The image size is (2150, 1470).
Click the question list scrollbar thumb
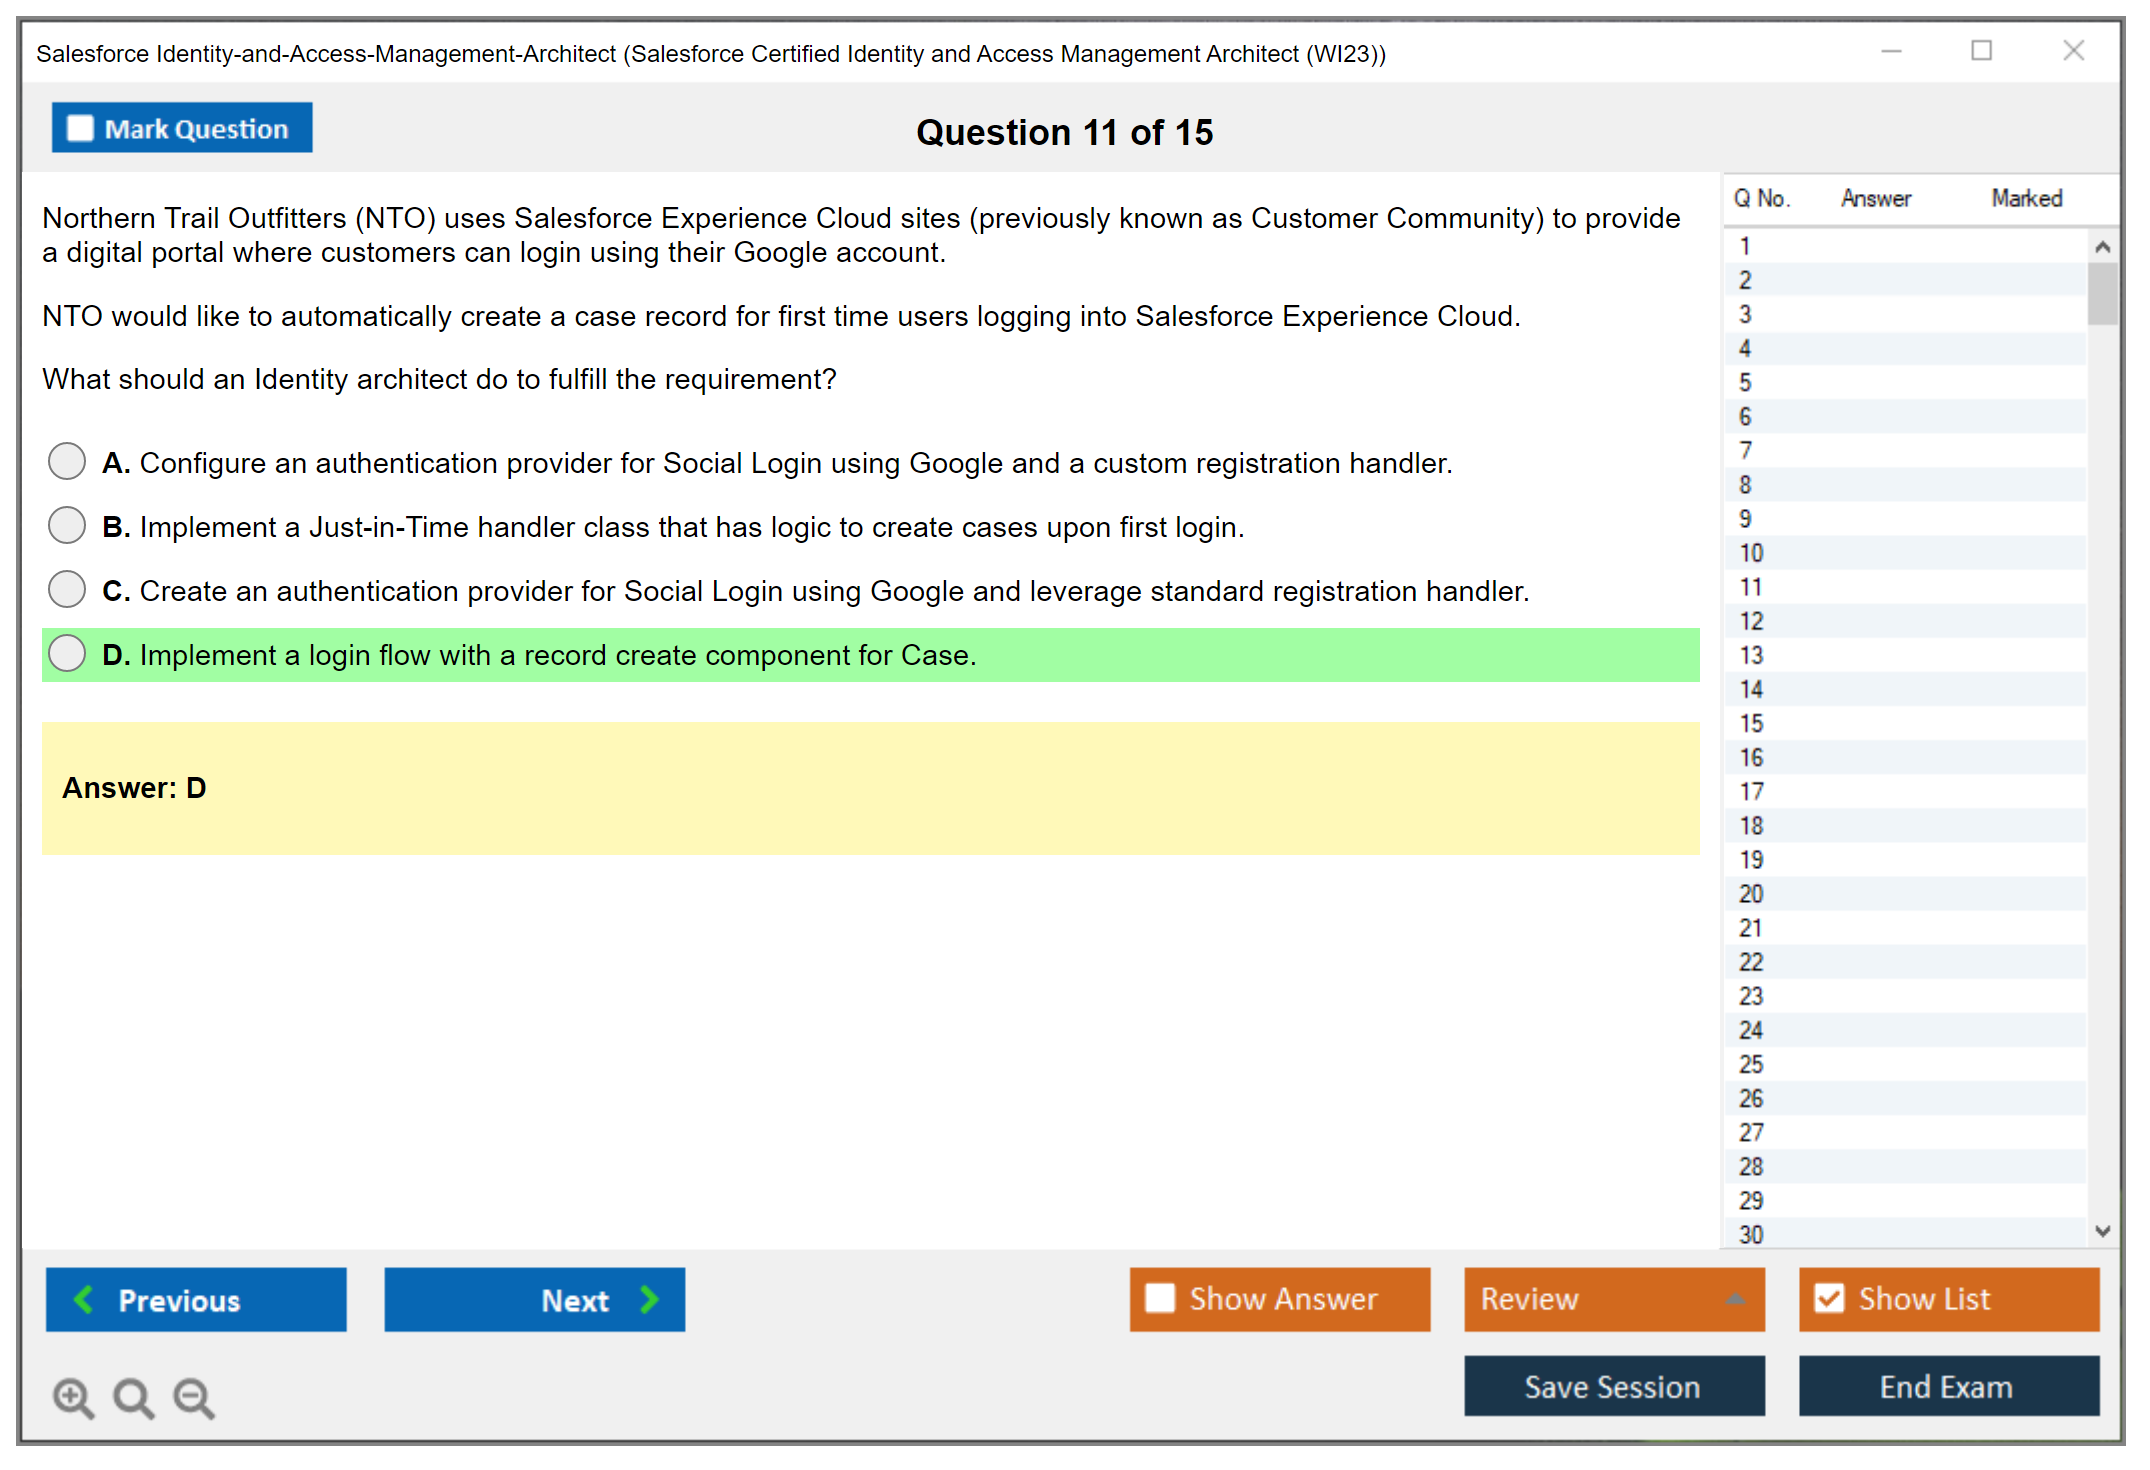pyautogui.click(x=2102, y=293)
